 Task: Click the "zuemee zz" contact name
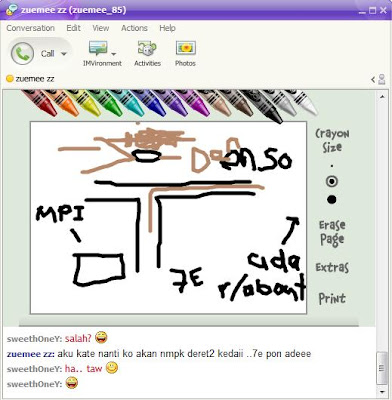point(35,79)
